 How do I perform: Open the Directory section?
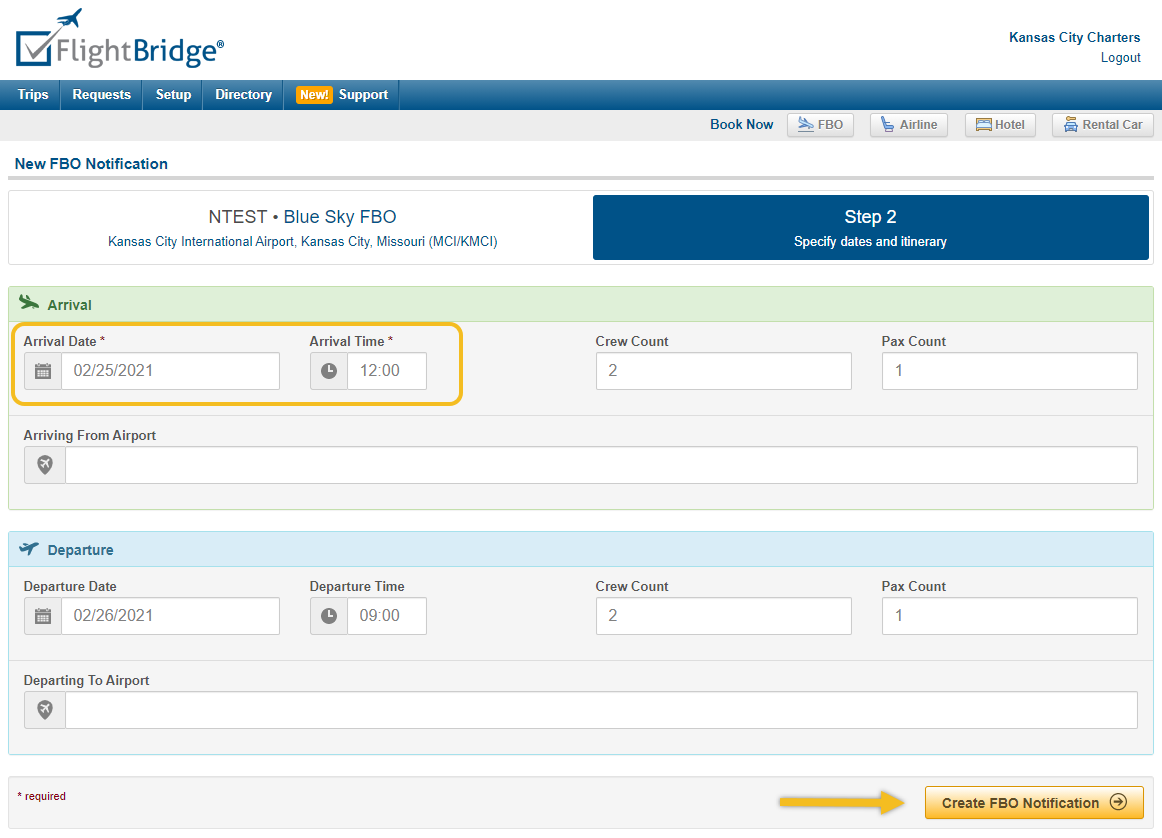[x=242, y=94]
